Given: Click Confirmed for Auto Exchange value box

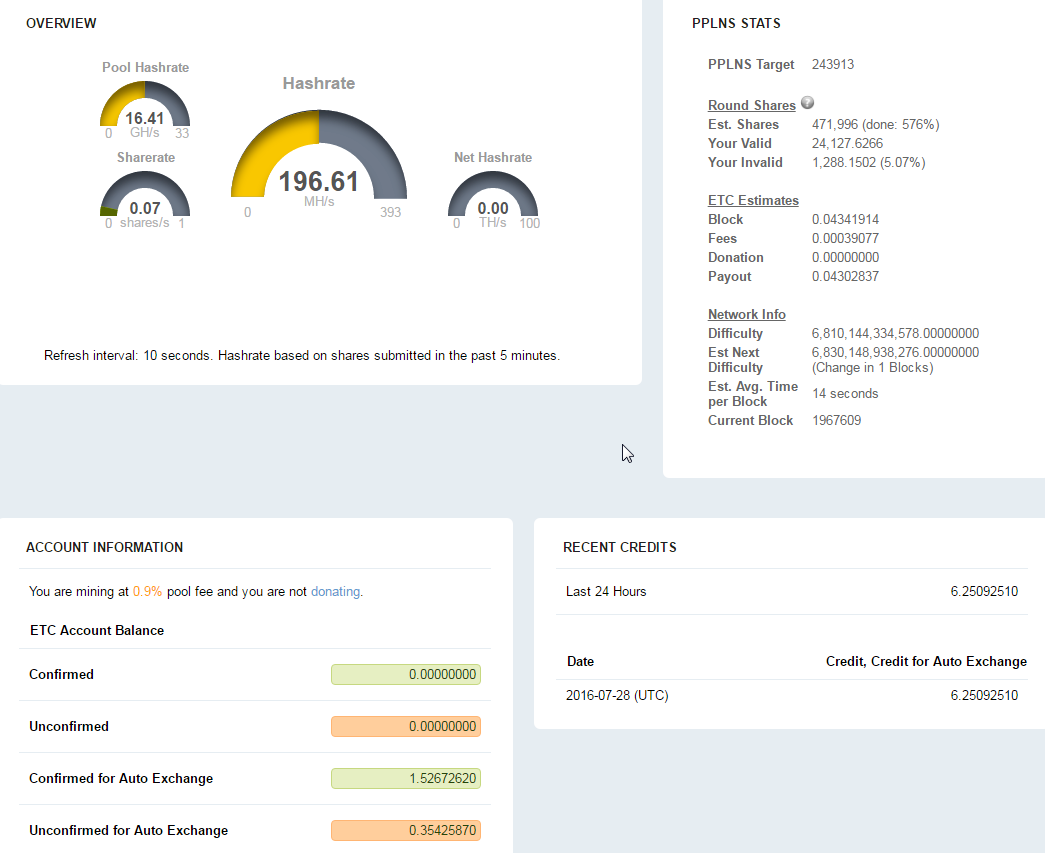Looking at the screenshot, I should pyautogui.click(x=406, y=779).
